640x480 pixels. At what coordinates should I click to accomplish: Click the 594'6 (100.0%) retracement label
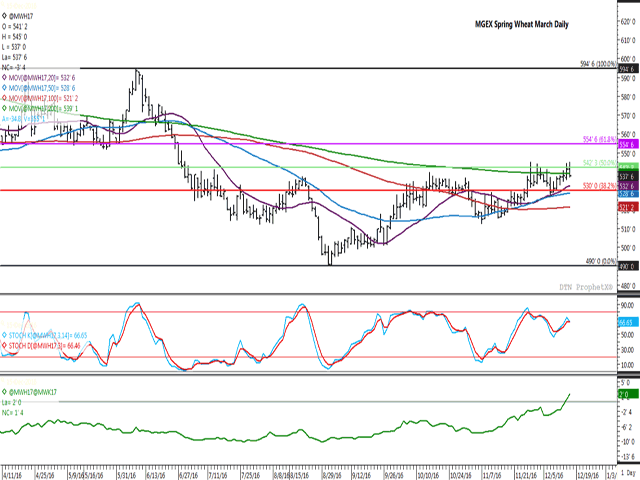598,64
